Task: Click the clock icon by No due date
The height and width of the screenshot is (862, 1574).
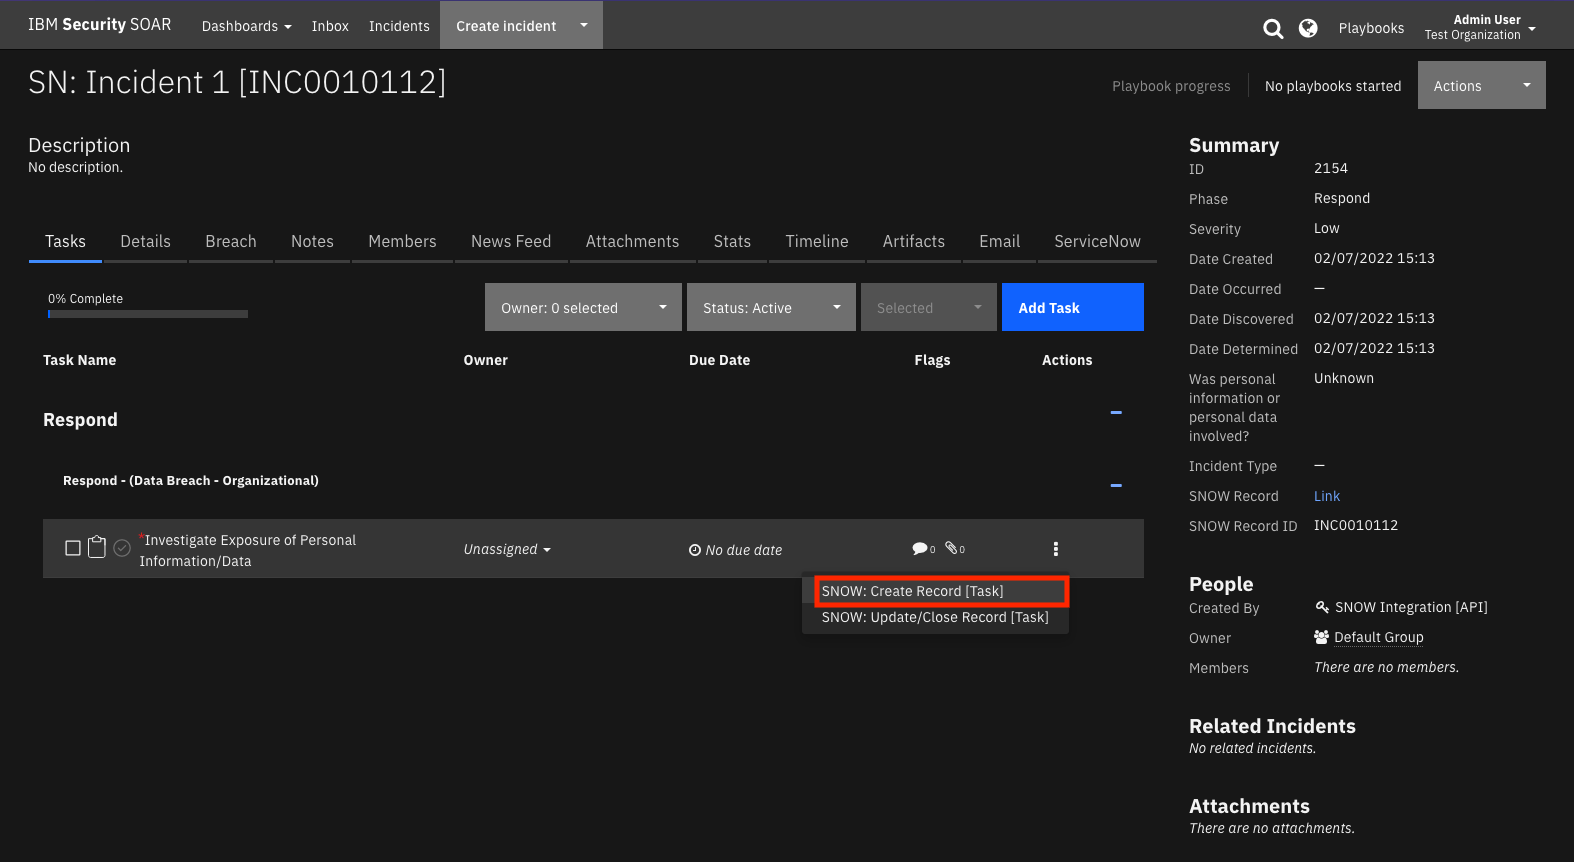Action: click(695, 550)
